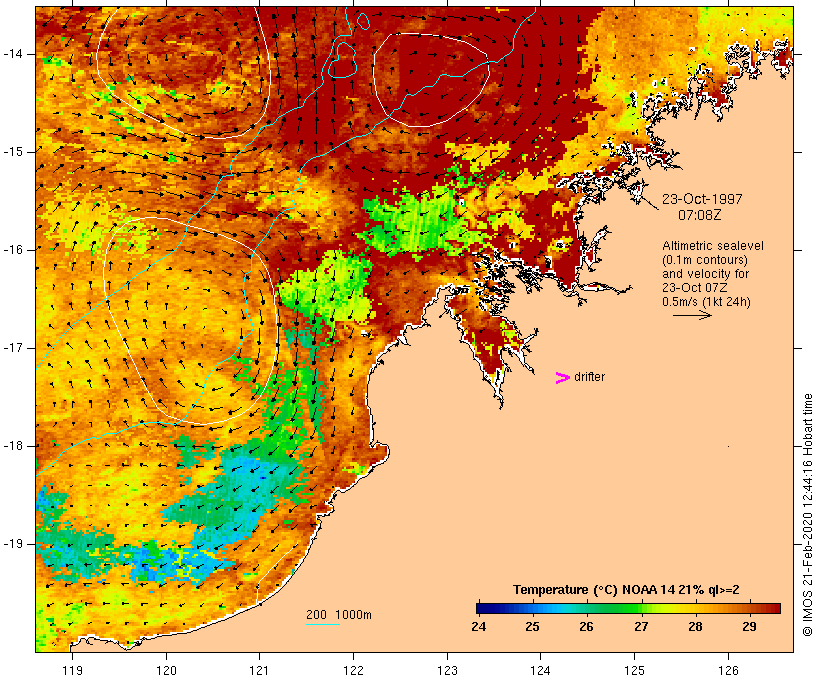Viewport: 820px width, 680px height.
Task: Click the 'Altimetric sealevel' caption line
Action: pyautogui.click(x=713, y=246)
